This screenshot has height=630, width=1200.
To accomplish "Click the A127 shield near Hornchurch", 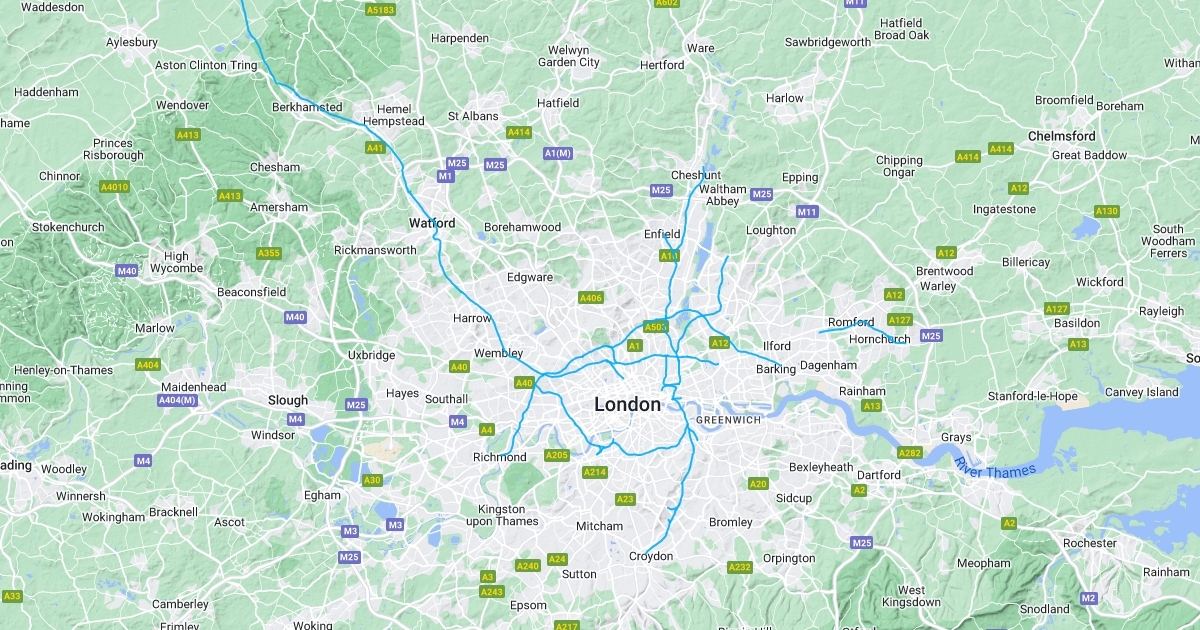I will pyautogui.click(x=900, y=320).
